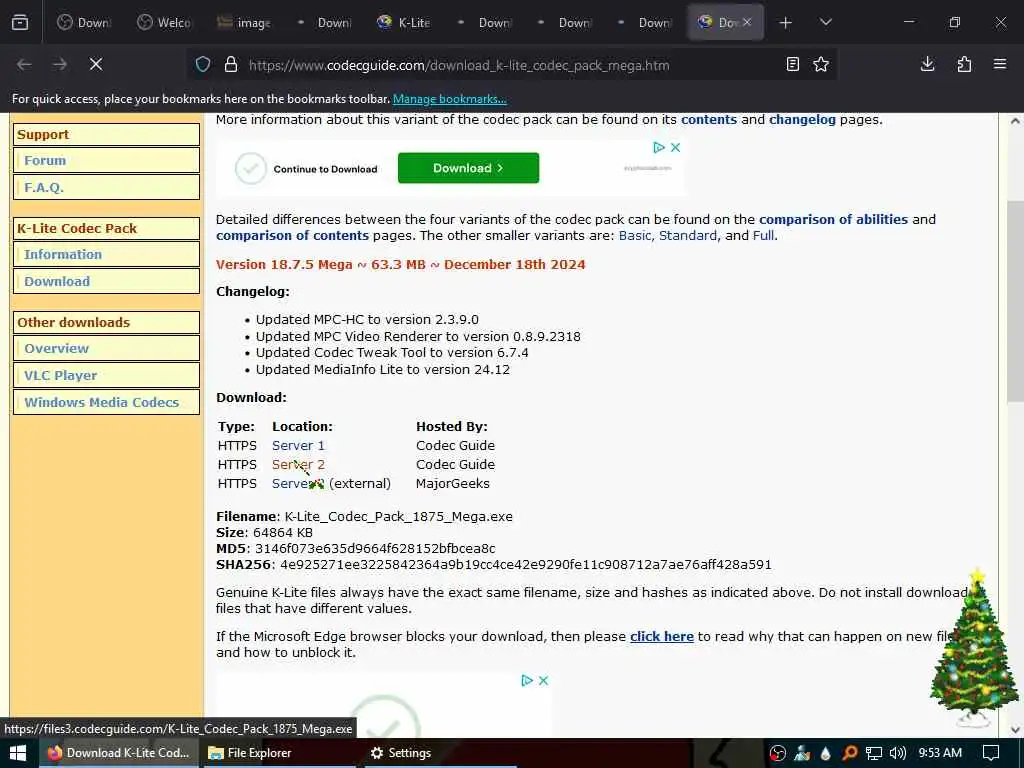
Task: Open the Standard variant link
Action: [688, 235]
